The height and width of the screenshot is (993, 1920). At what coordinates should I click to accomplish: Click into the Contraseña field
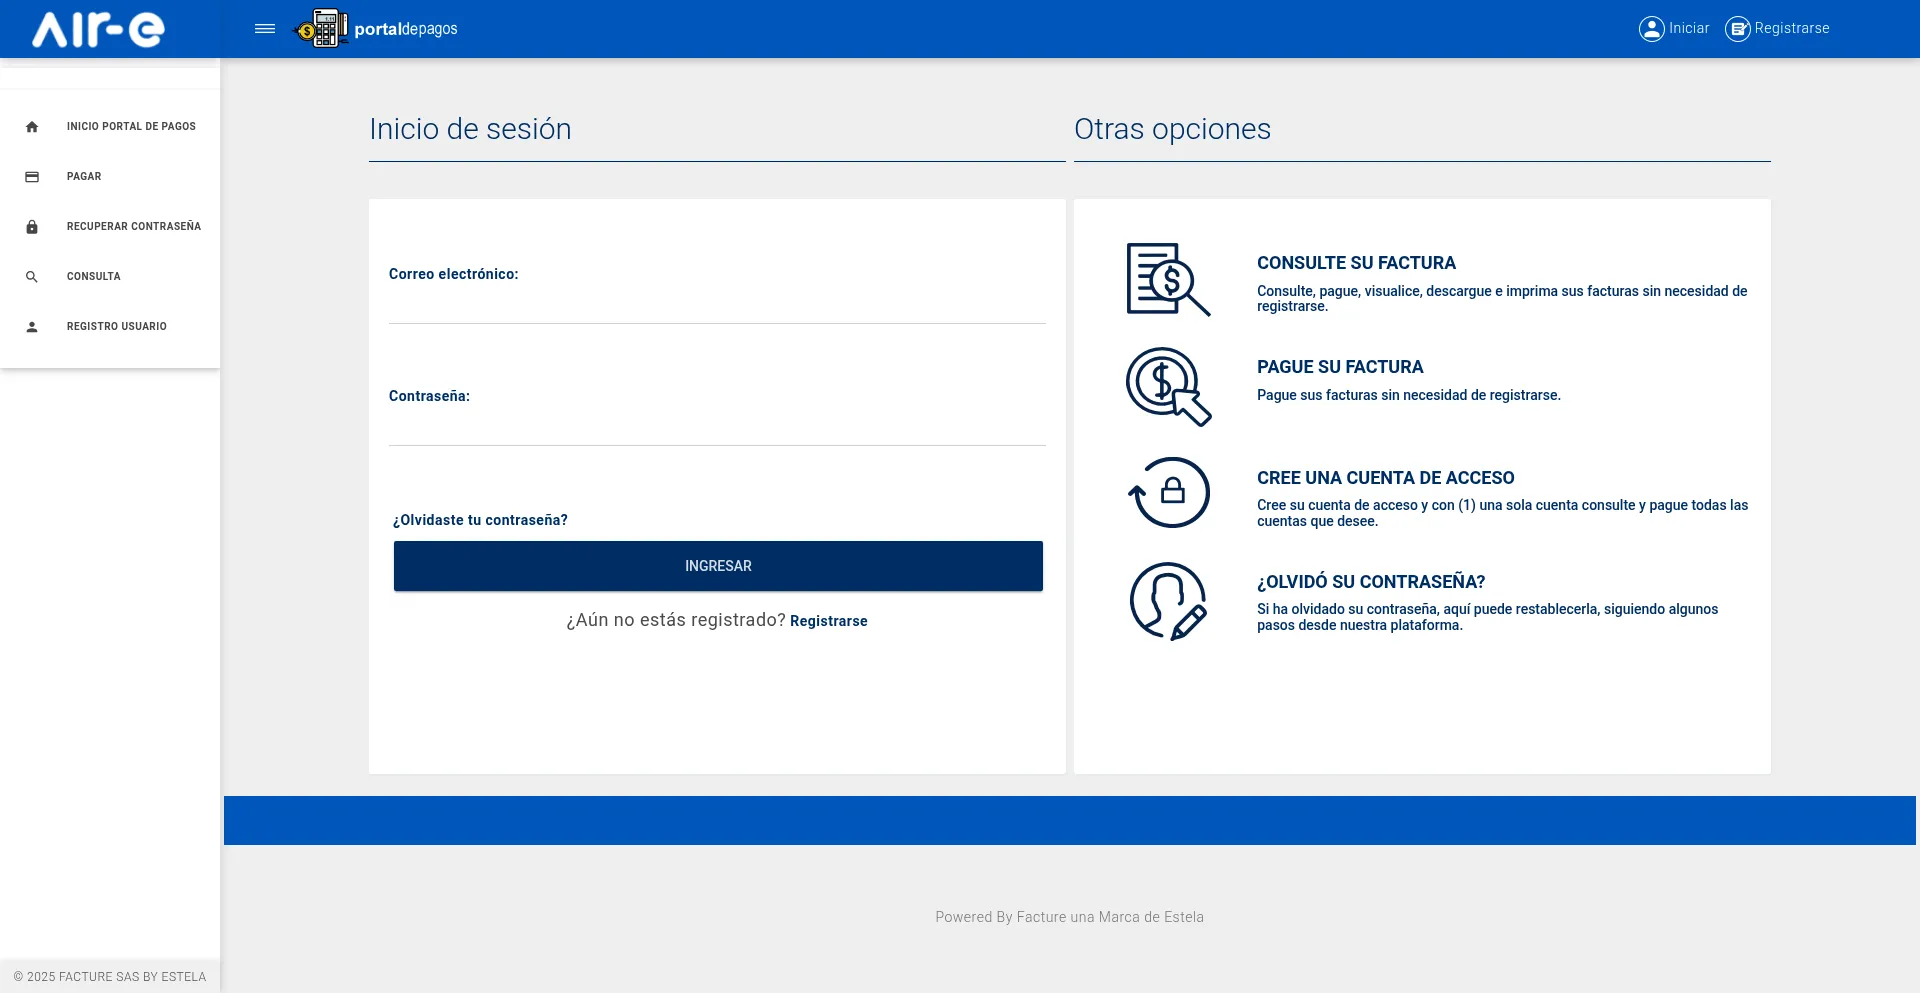(716, 427)
